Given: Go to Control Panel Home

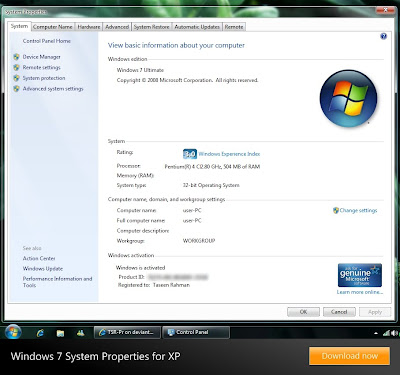Looking at the screenshot, I should click(x=47, y=41).
